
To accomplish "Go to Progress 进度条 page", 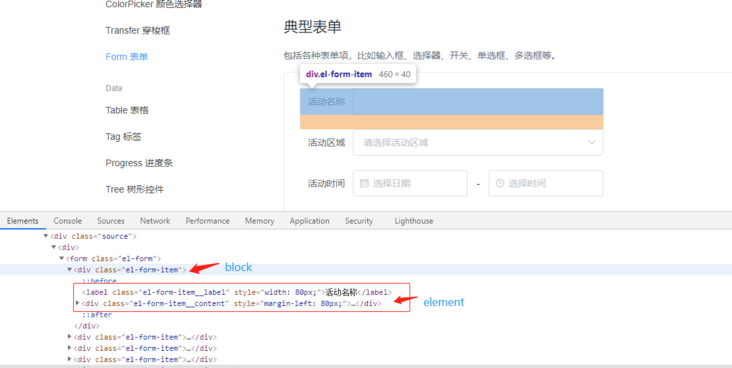I will coord(139,163).
